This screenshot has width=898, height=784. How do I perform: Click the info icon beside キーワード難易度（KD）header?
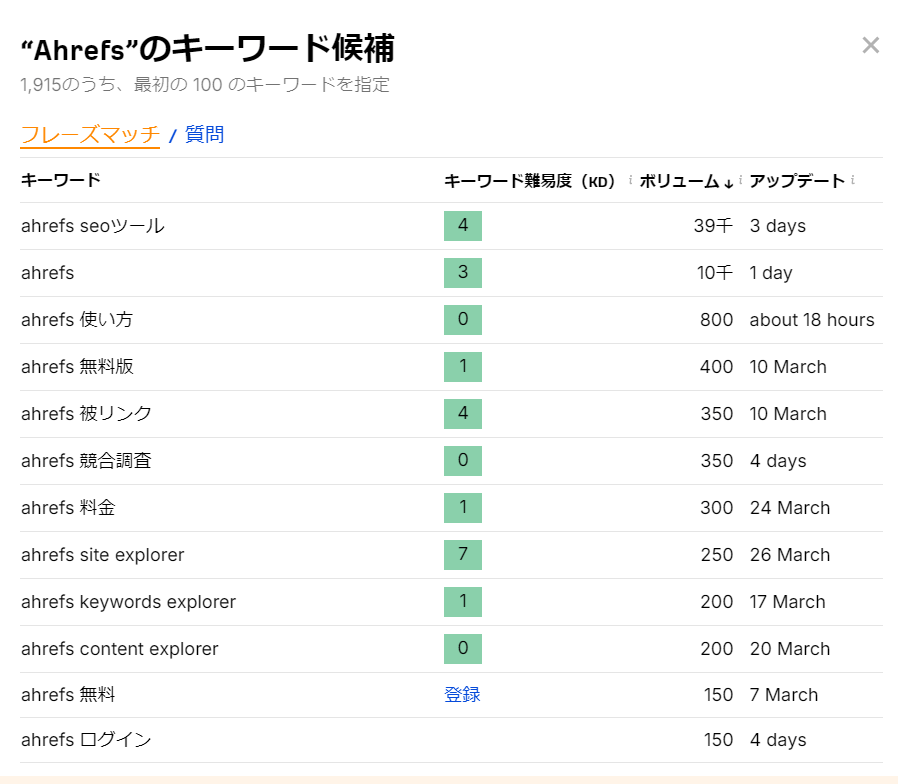pos(630,181)
